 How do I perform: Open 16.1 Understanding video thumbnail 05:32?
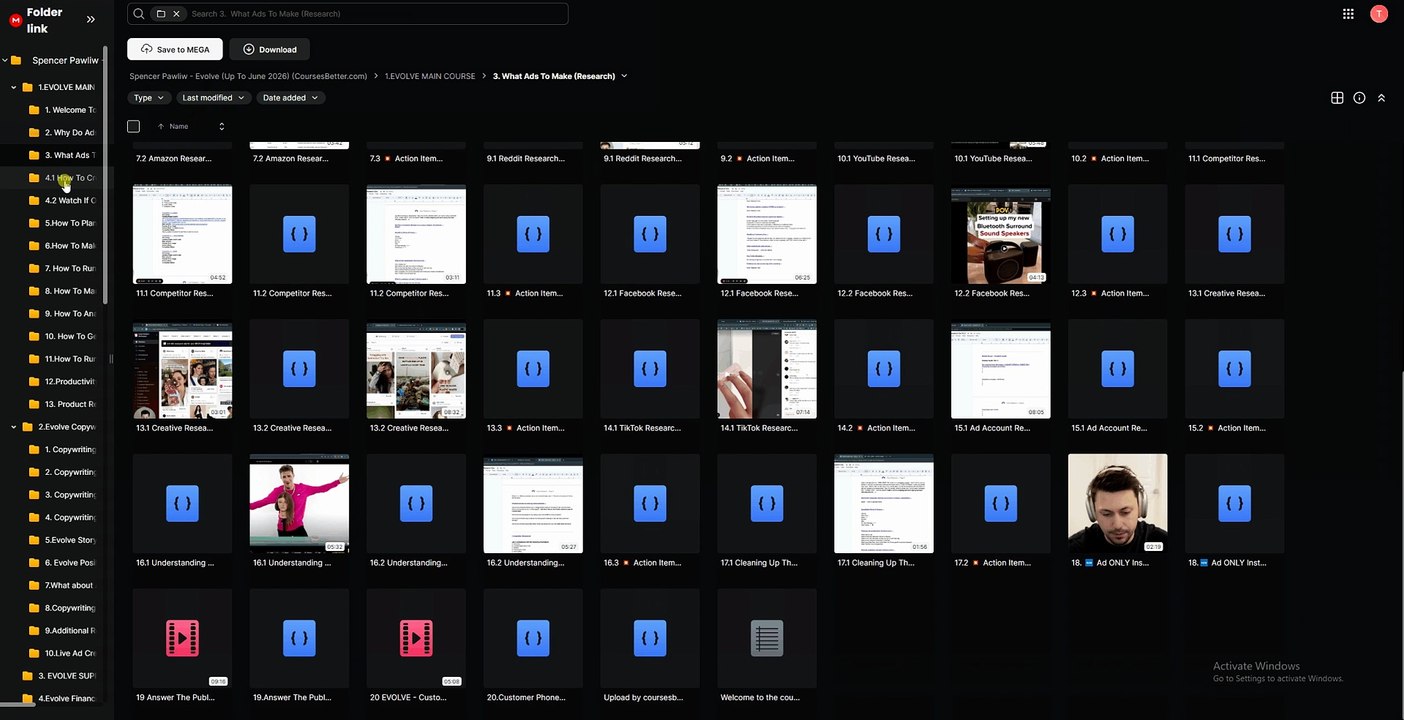click(299, 504)
